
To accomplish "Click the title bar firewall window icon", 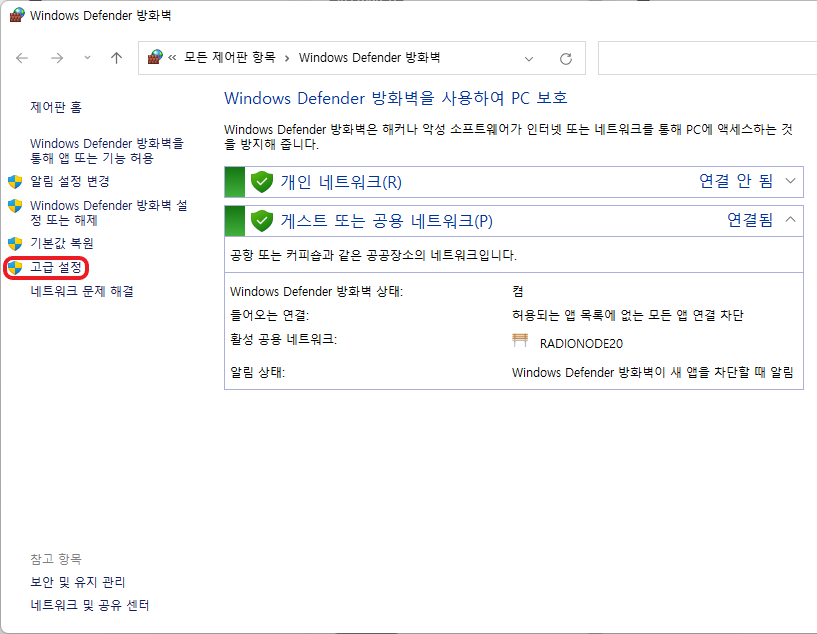I will (x=17, y=15).
